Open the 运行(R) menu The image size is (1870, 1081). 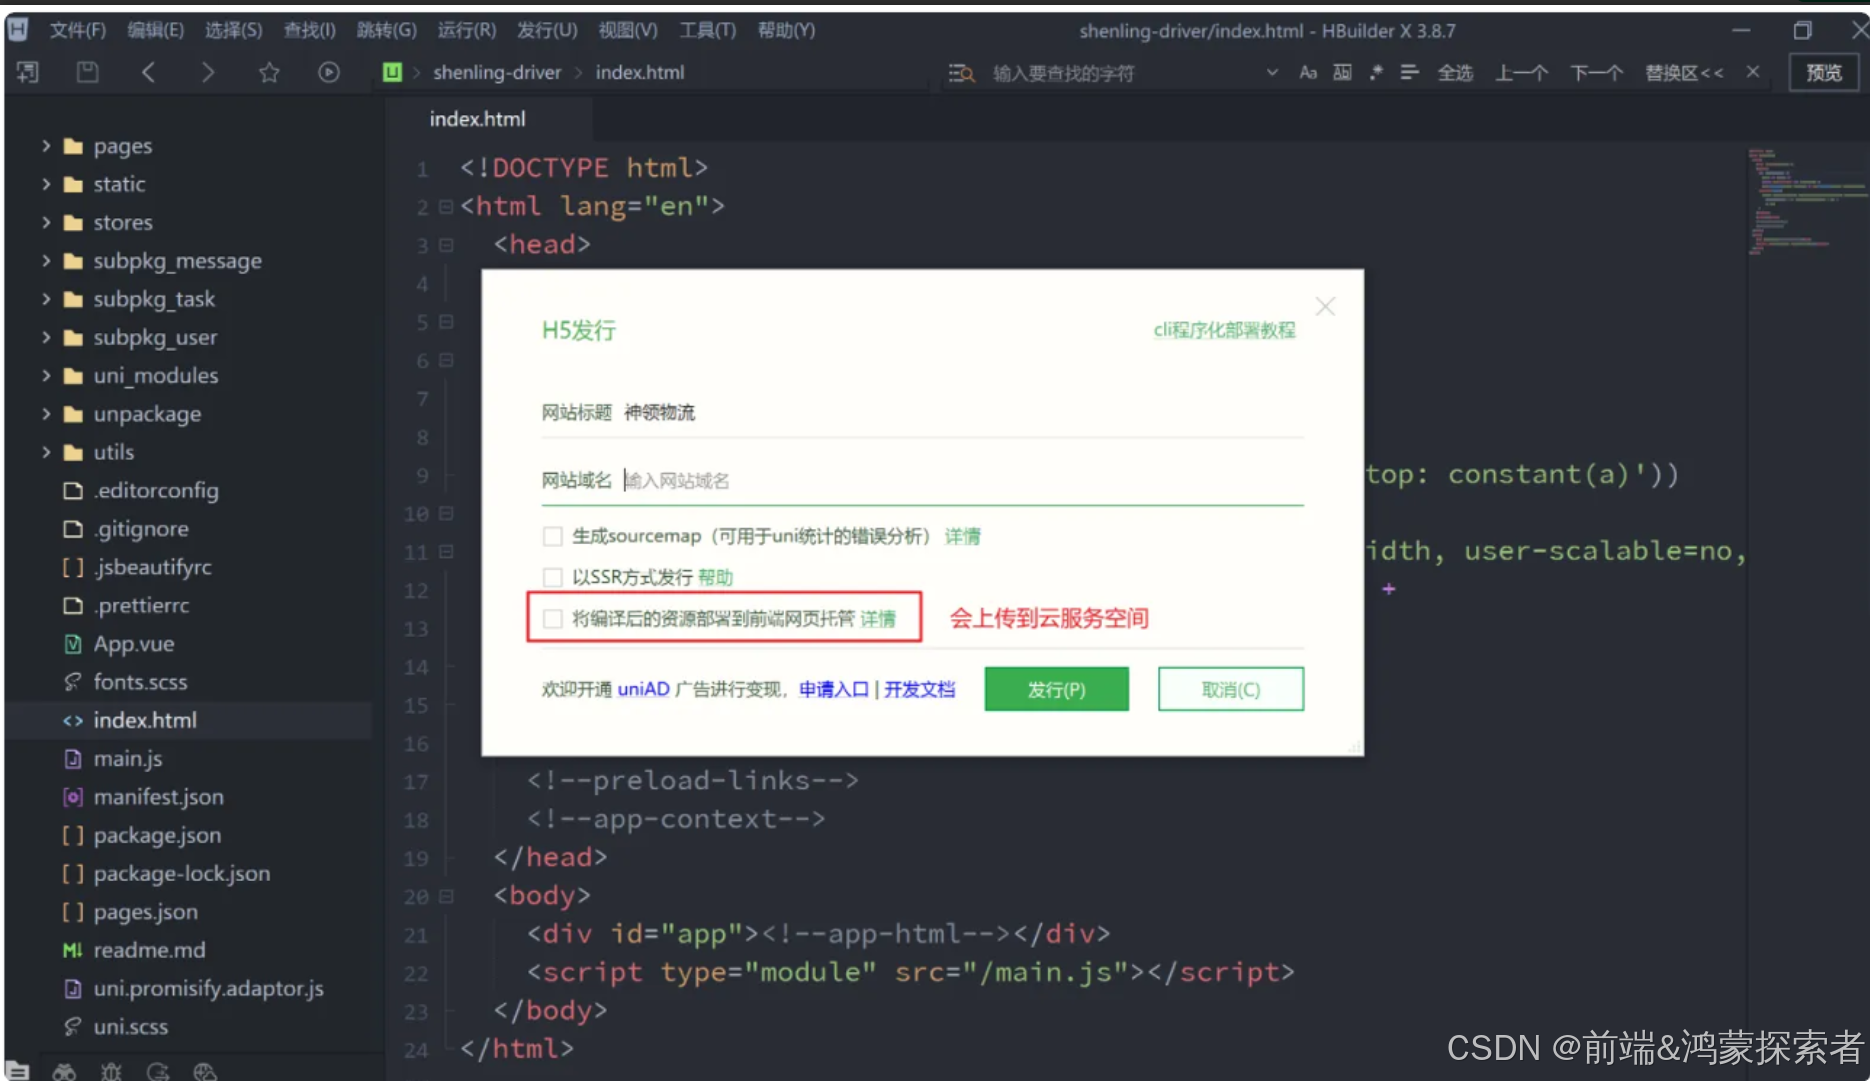(x=467, y=30)
